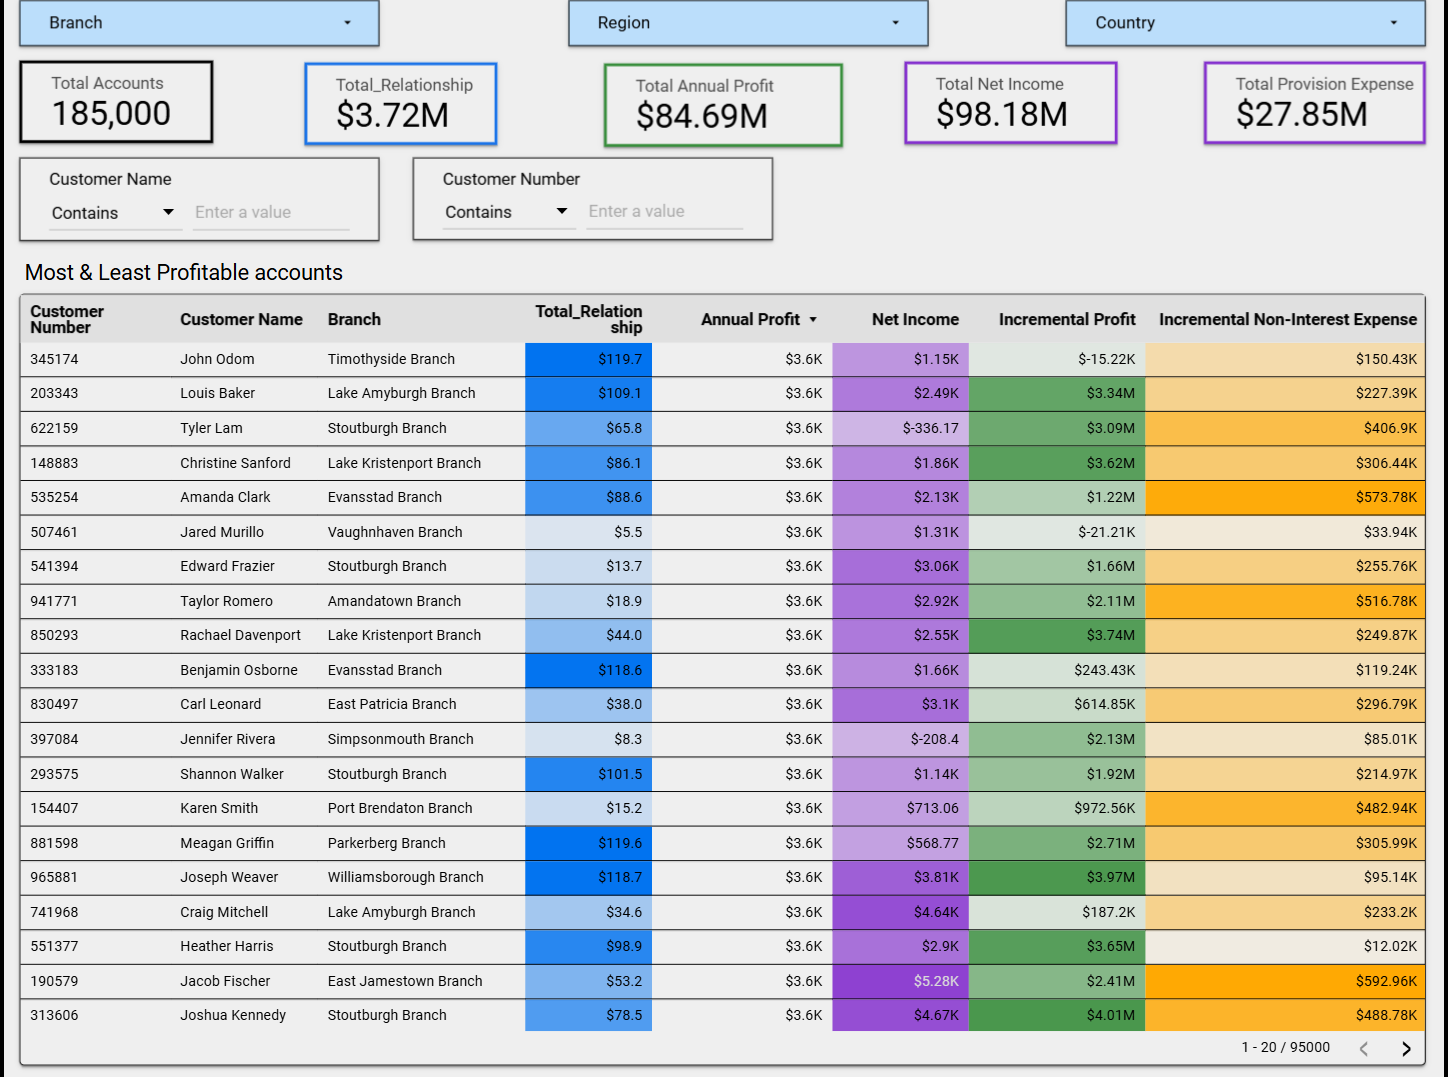Click Parkerberg Branch cell

point(386,843)
